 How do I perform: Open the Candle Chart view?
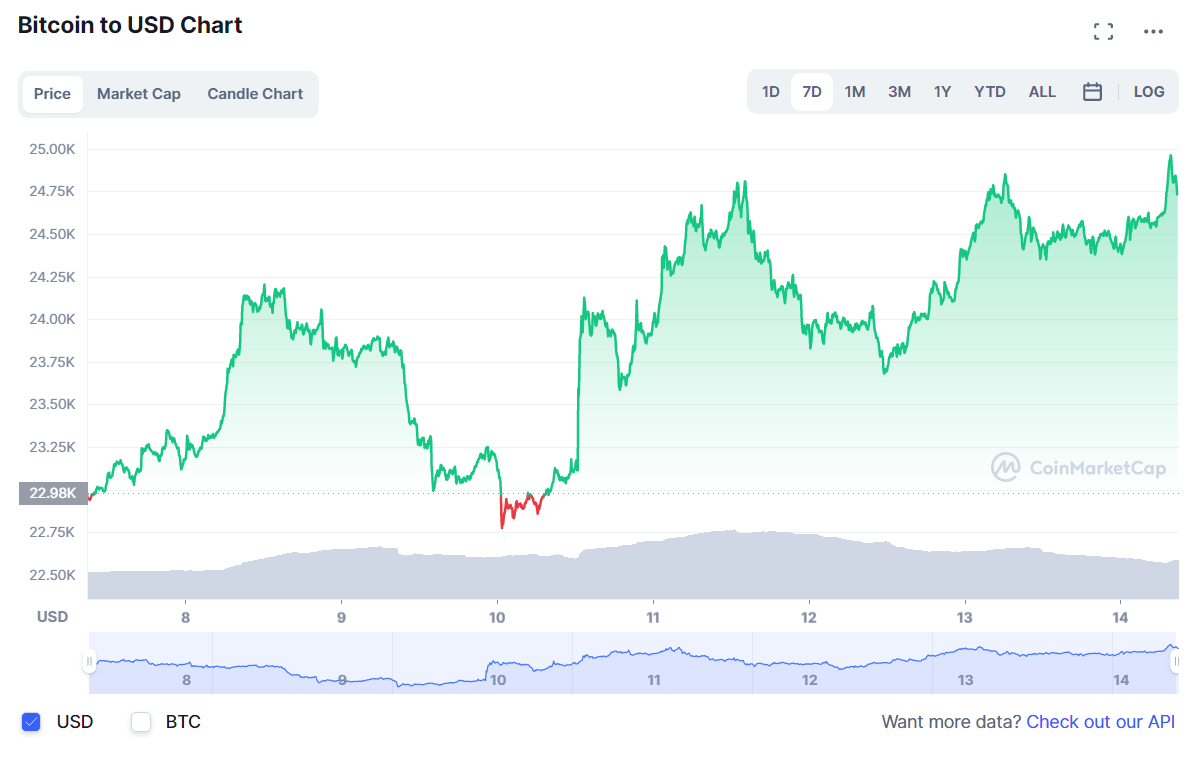click(x=255, y=93)
